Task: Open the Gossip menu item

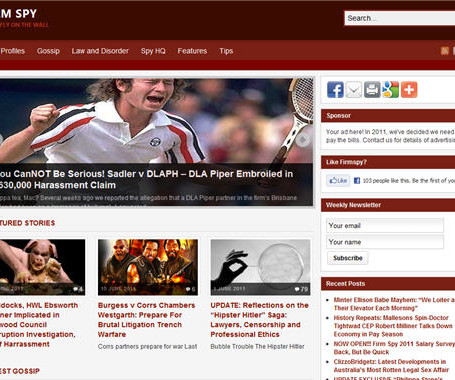Action: (48, 51)
